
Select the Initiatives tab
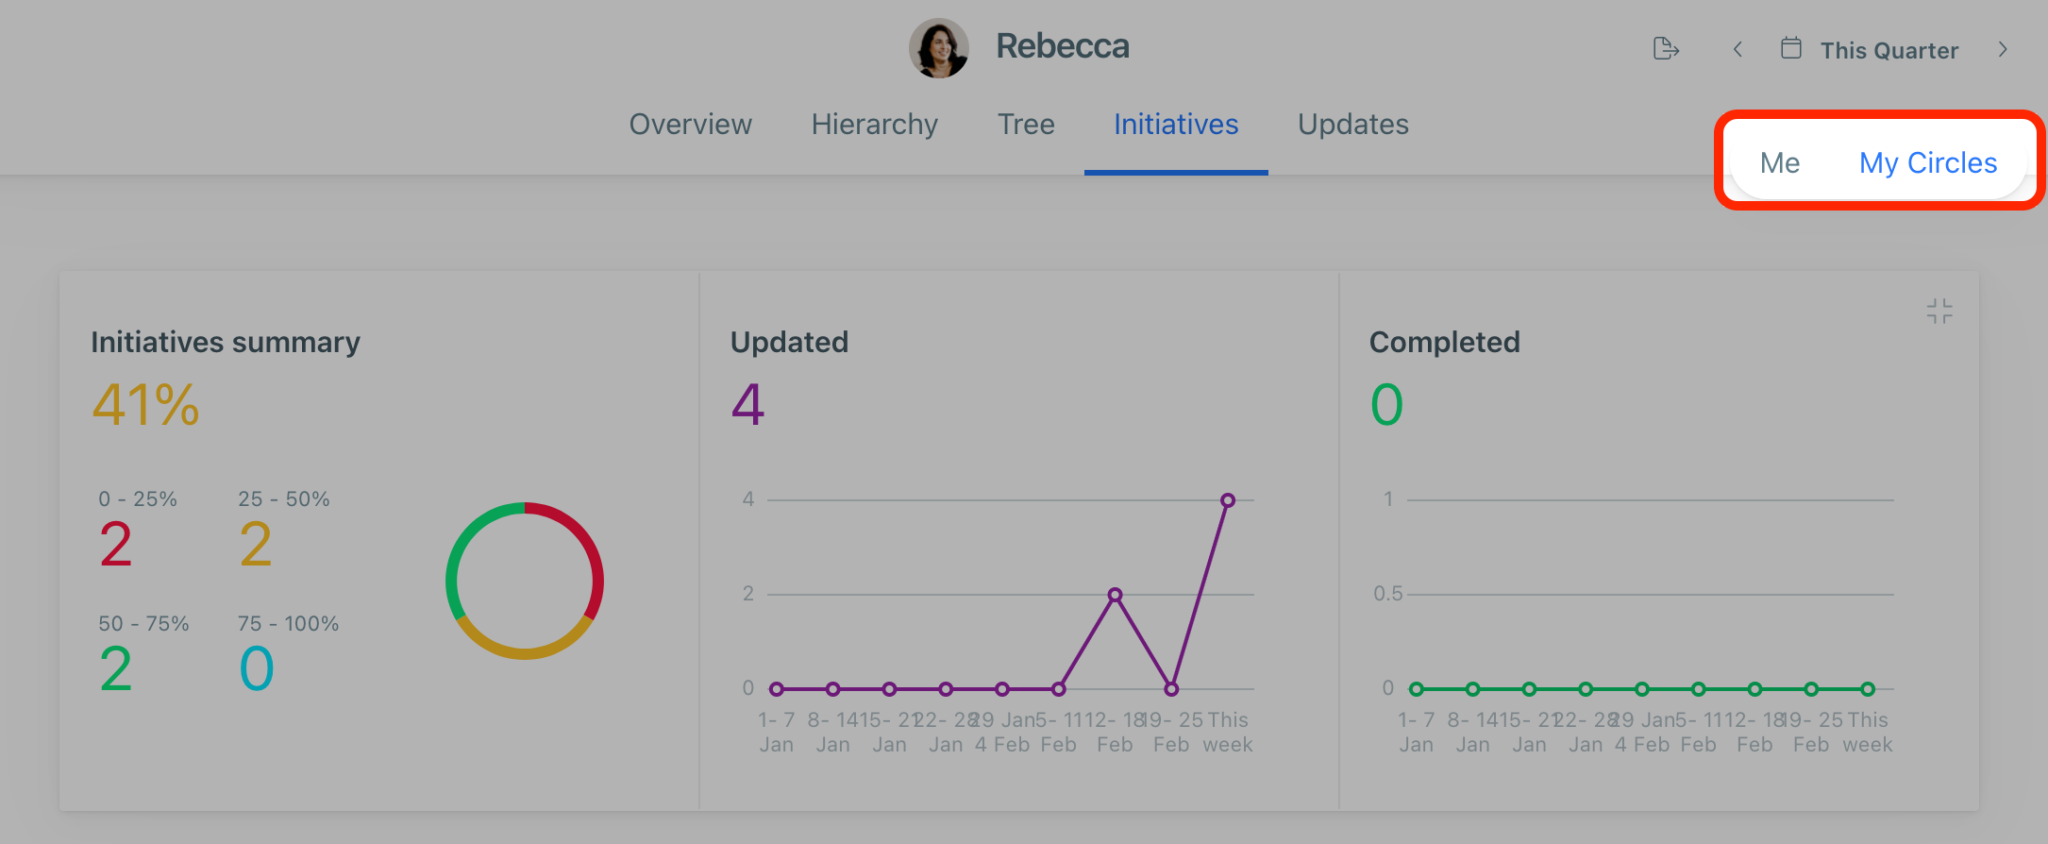(1176, 124)
